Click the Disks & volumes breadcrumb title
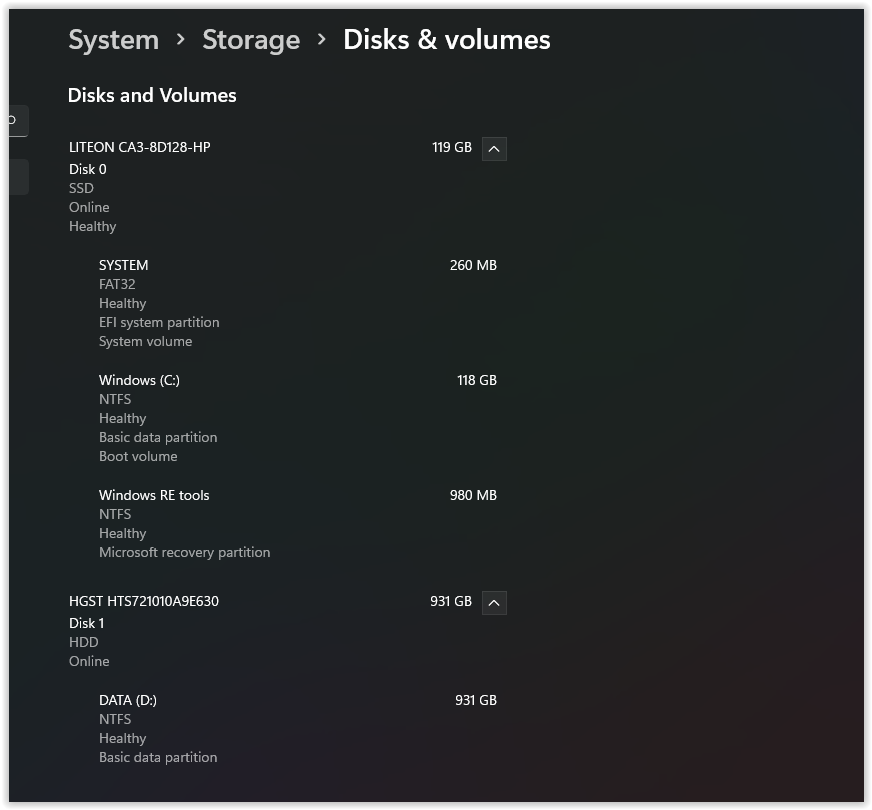The width and height of the screenshot is (872, 810). coord(447,40)
